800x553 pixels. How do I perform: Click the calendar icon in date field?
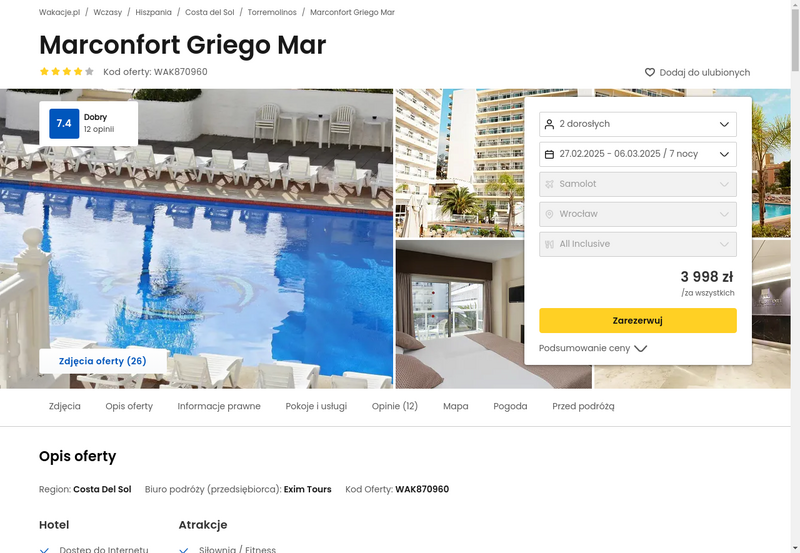[549, 154]
